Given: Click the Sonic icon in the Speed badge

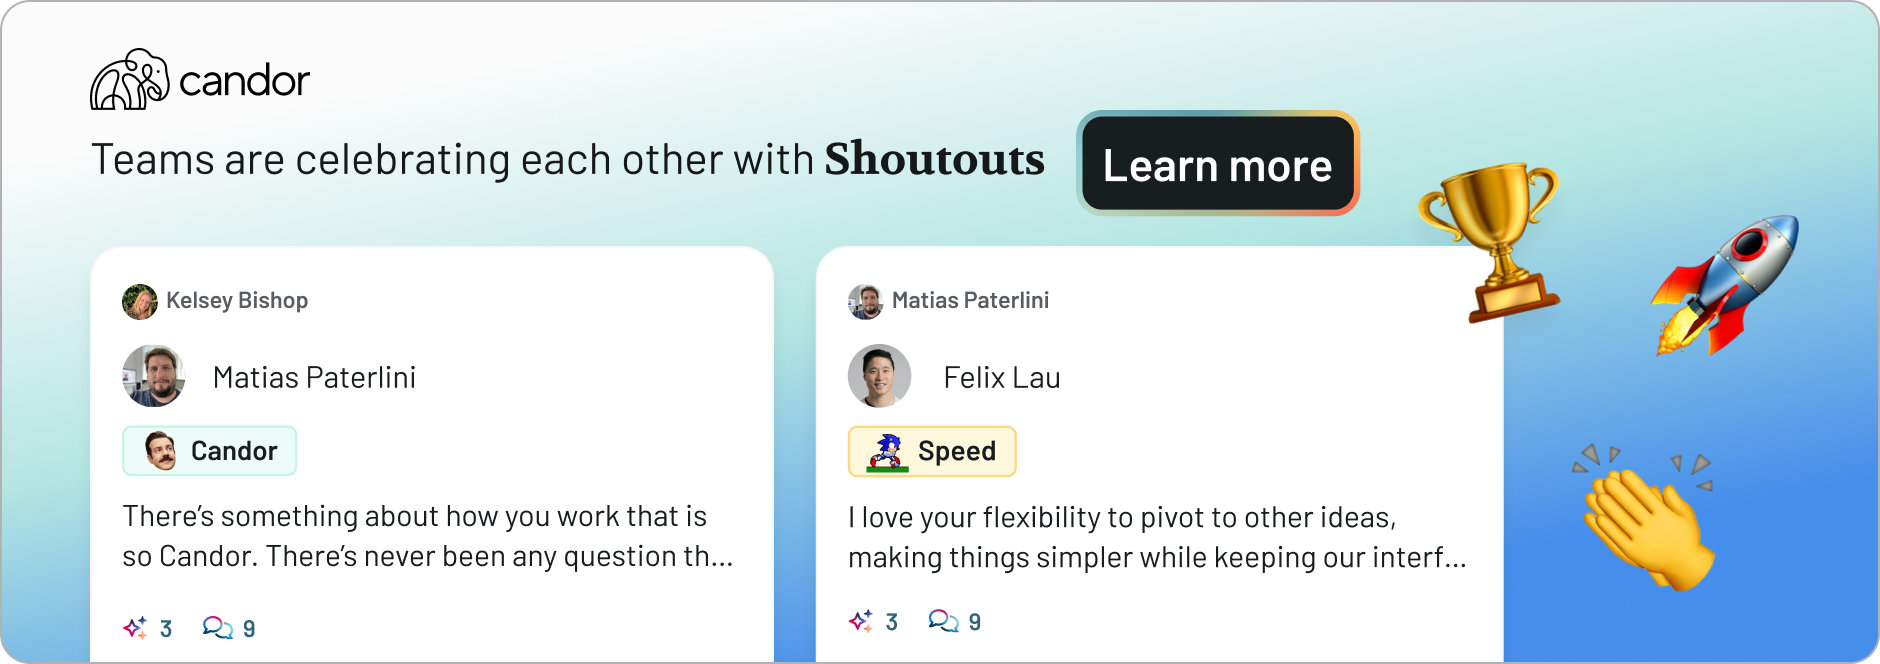Looking at the screenshot, I should coord(888,451).
